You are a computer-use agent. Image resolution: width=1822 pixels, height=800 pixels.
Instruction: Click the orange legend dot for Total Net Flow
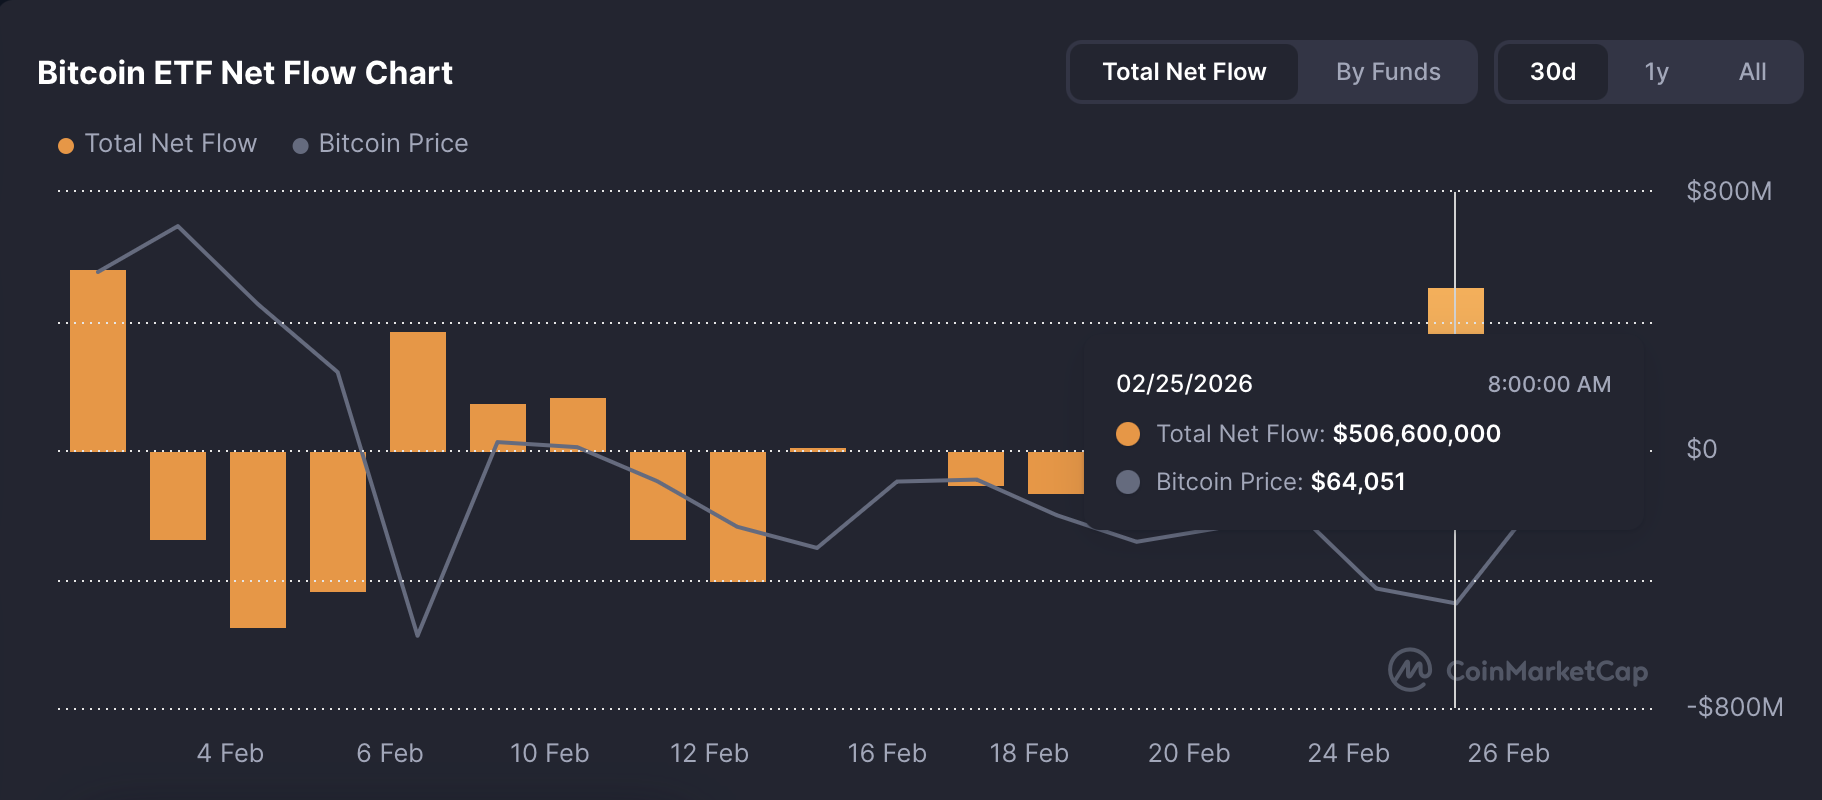[66, 146]
